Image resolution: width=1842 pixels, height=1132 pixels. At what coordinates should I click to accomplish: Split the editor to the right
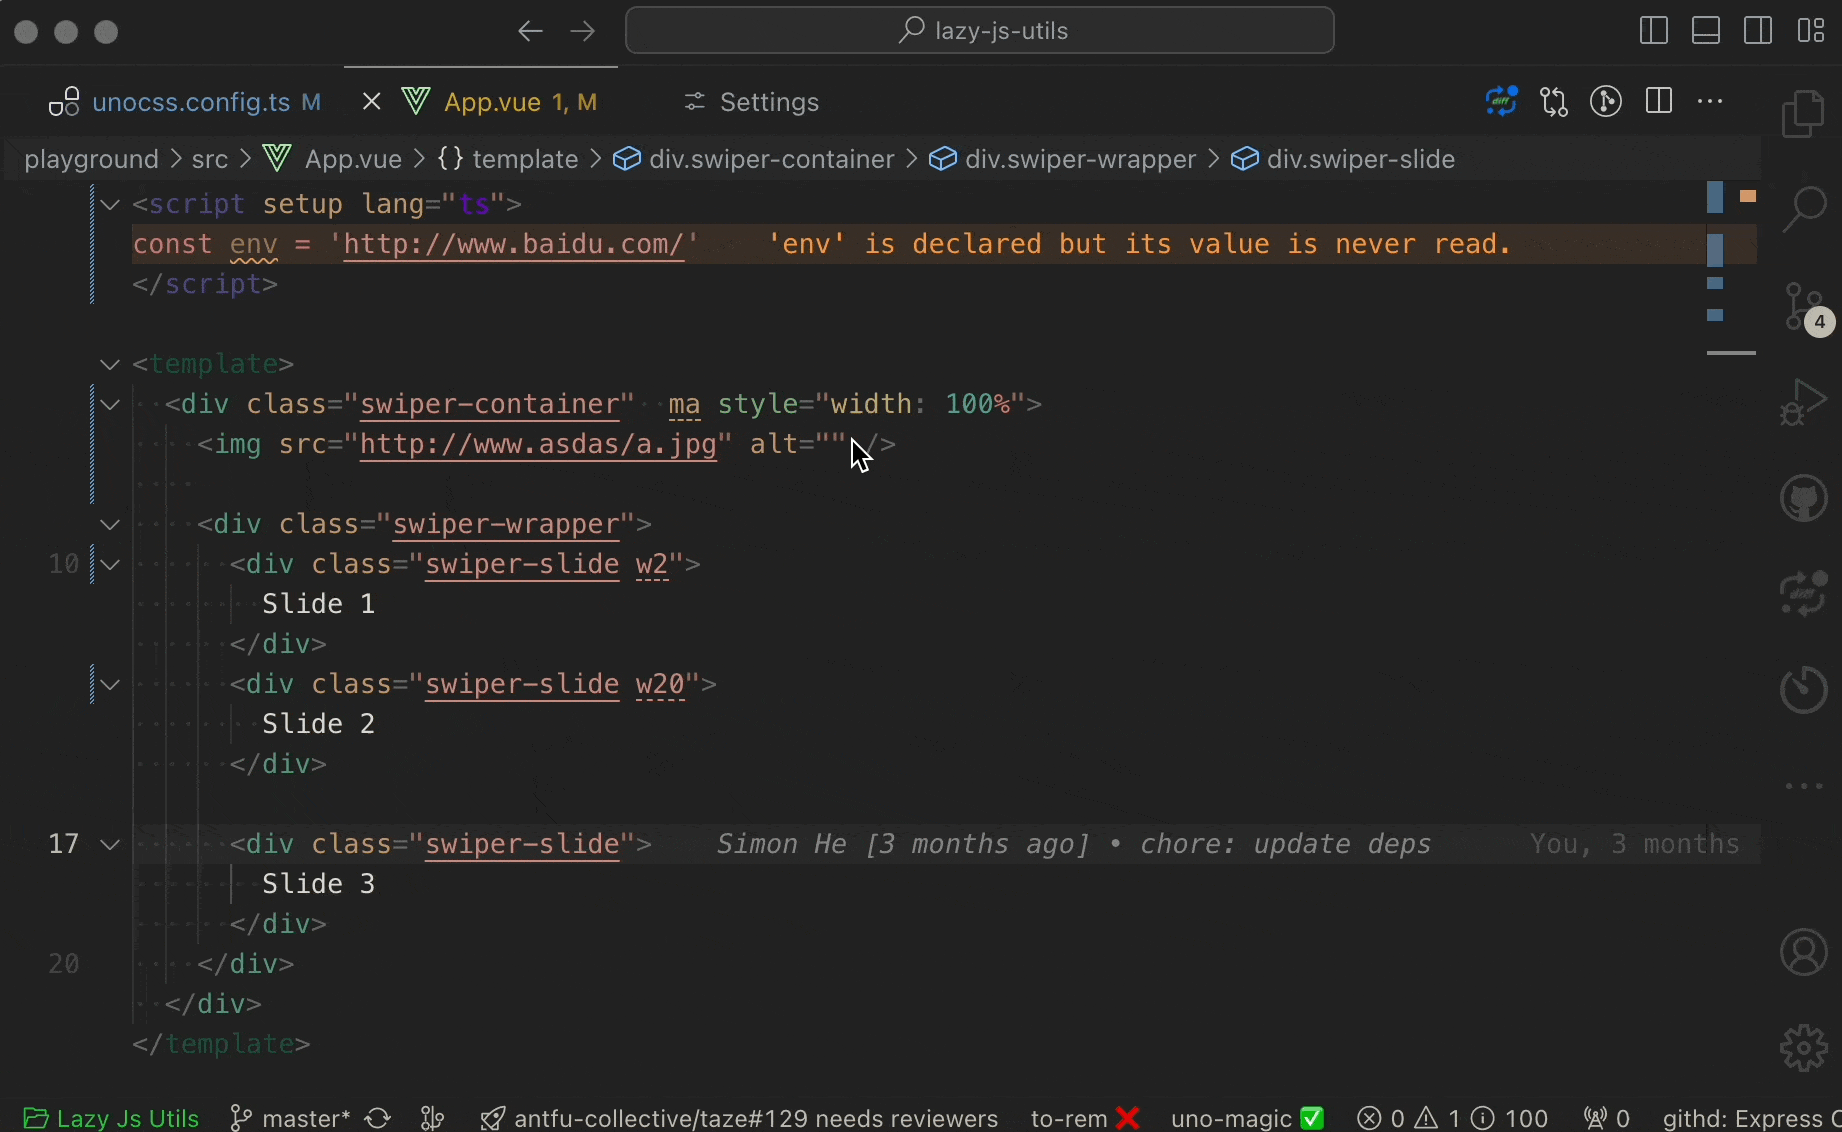tap(1659, 102)
